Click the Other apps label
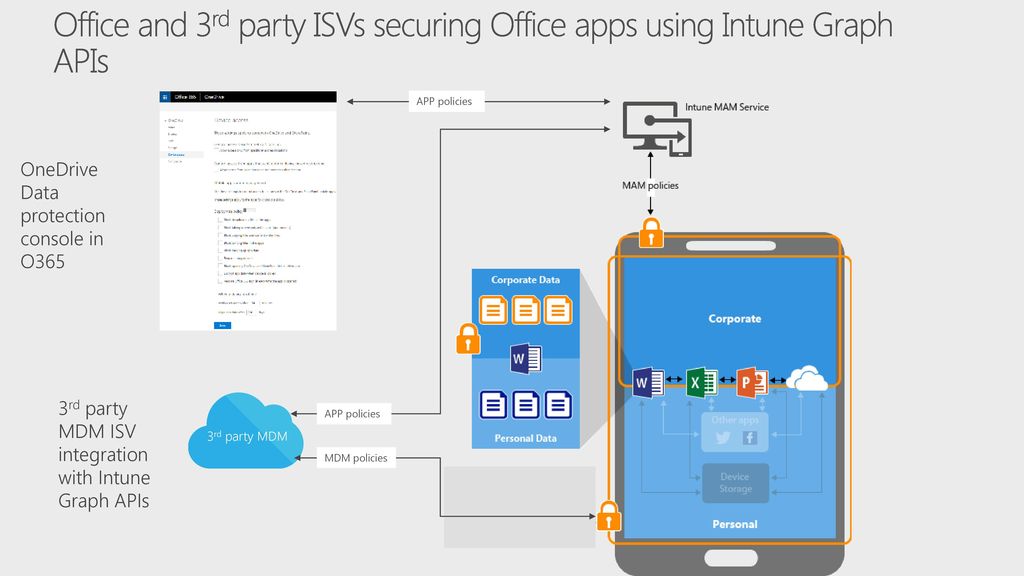Image resolution: width=1024 pixels, height=576 pixels. click(x=735, y=420)
